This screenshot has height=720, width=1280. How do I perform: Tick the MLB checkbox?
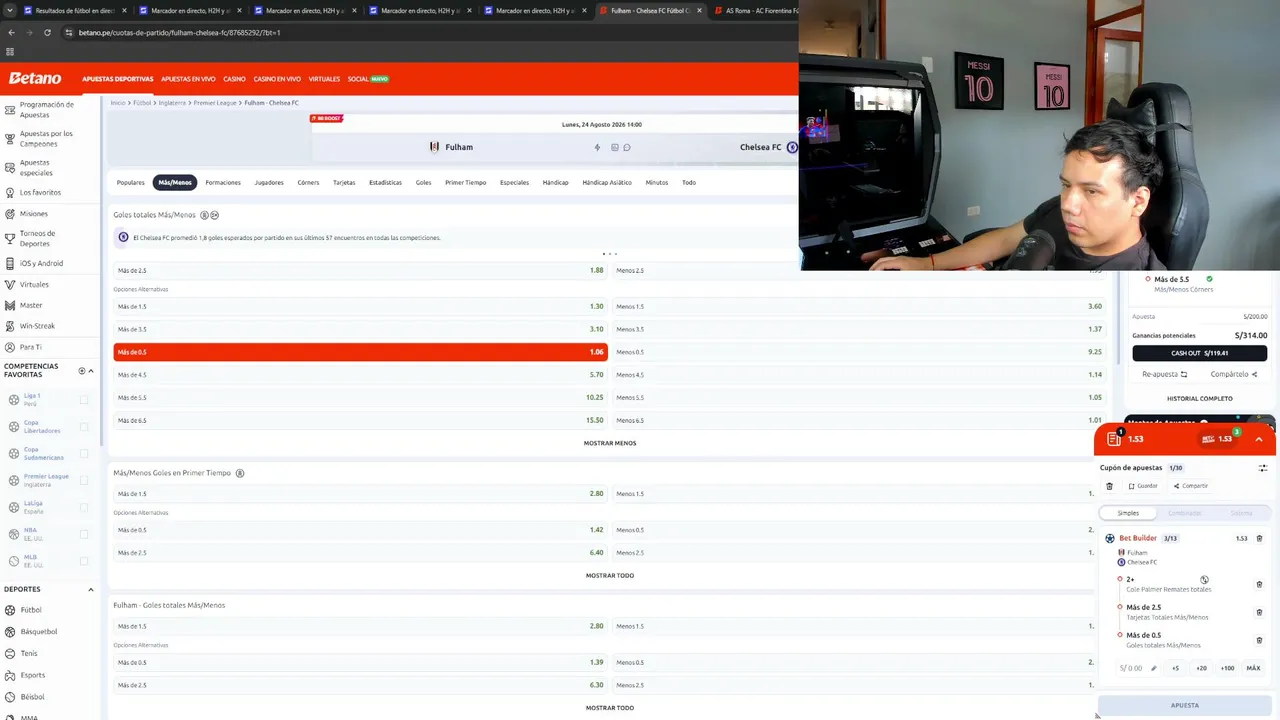pos(84,561)
